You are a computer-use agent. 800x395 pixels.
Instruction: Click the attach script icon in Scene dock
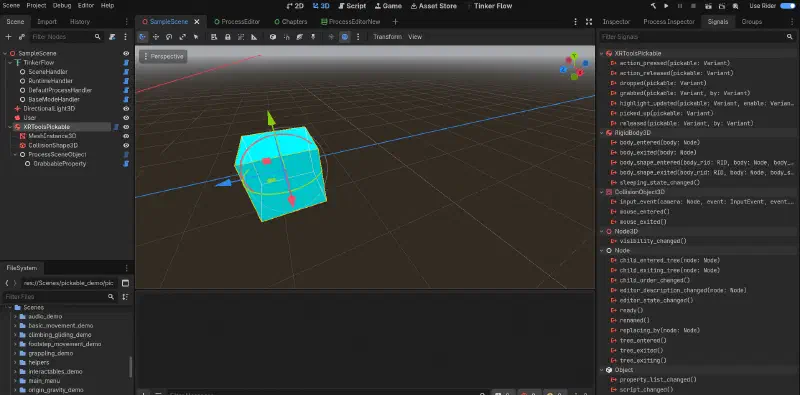[112, 37]
